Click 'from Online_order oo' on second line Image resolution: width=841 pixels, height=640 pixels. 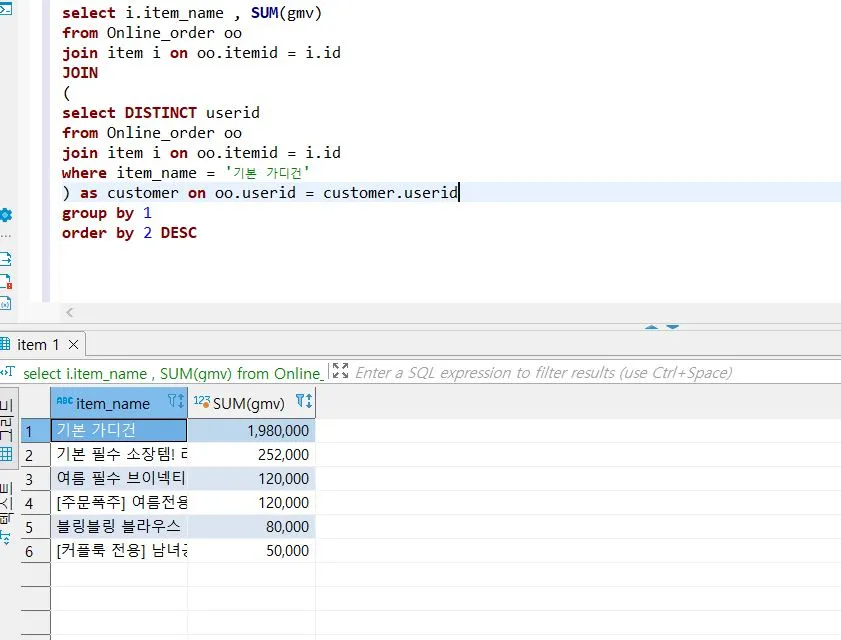152,33
